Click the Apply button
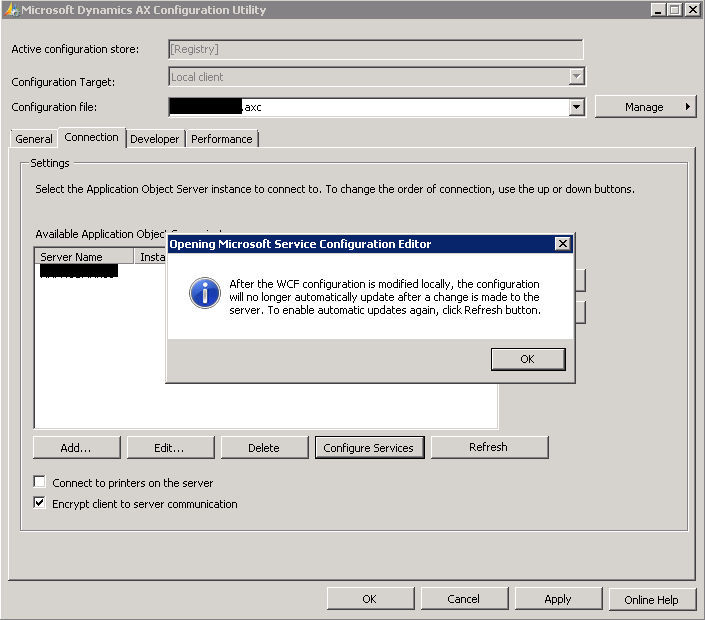Viewport: 705px width, 620px height. coord(558,599)
